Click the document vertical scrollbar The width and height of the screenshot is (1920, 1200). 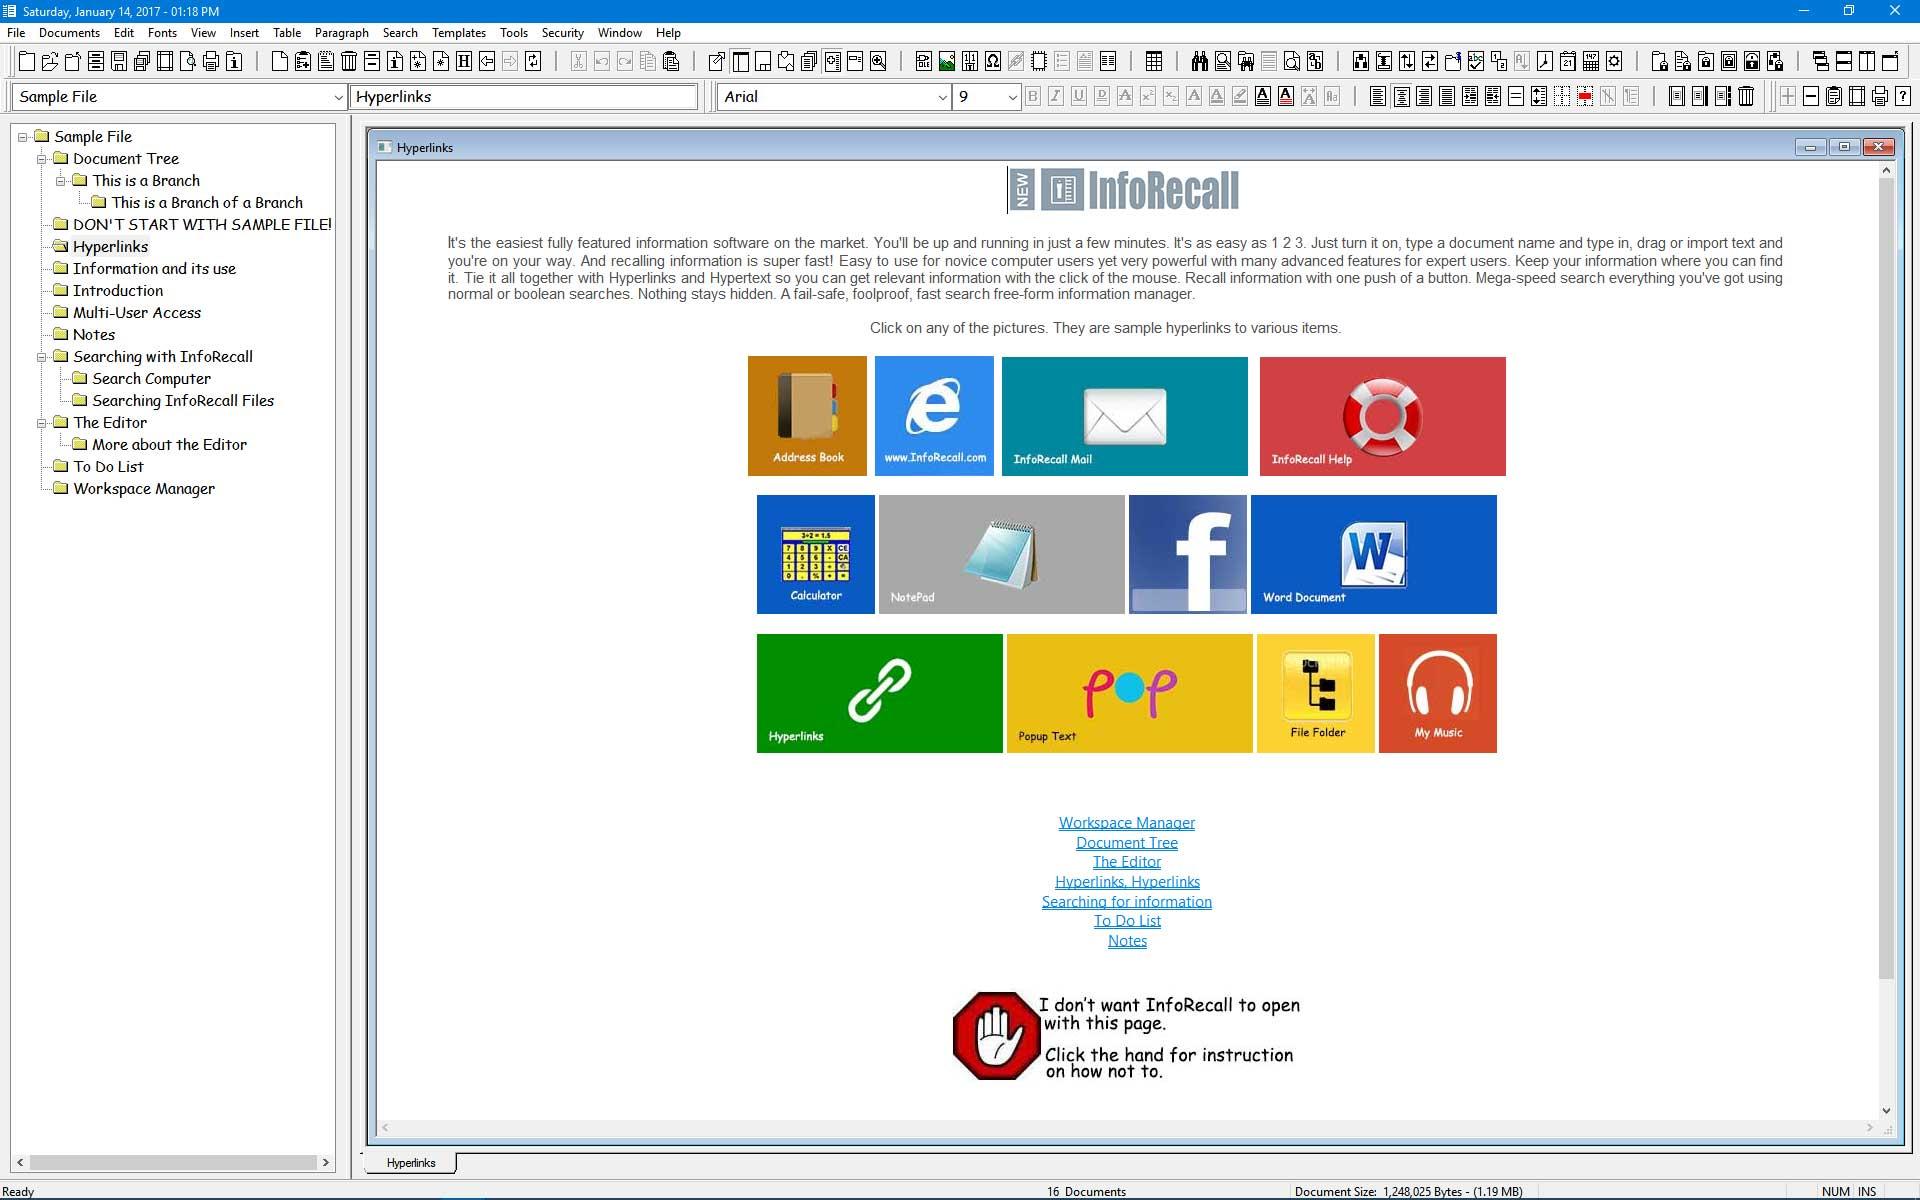pos(1886,640)
